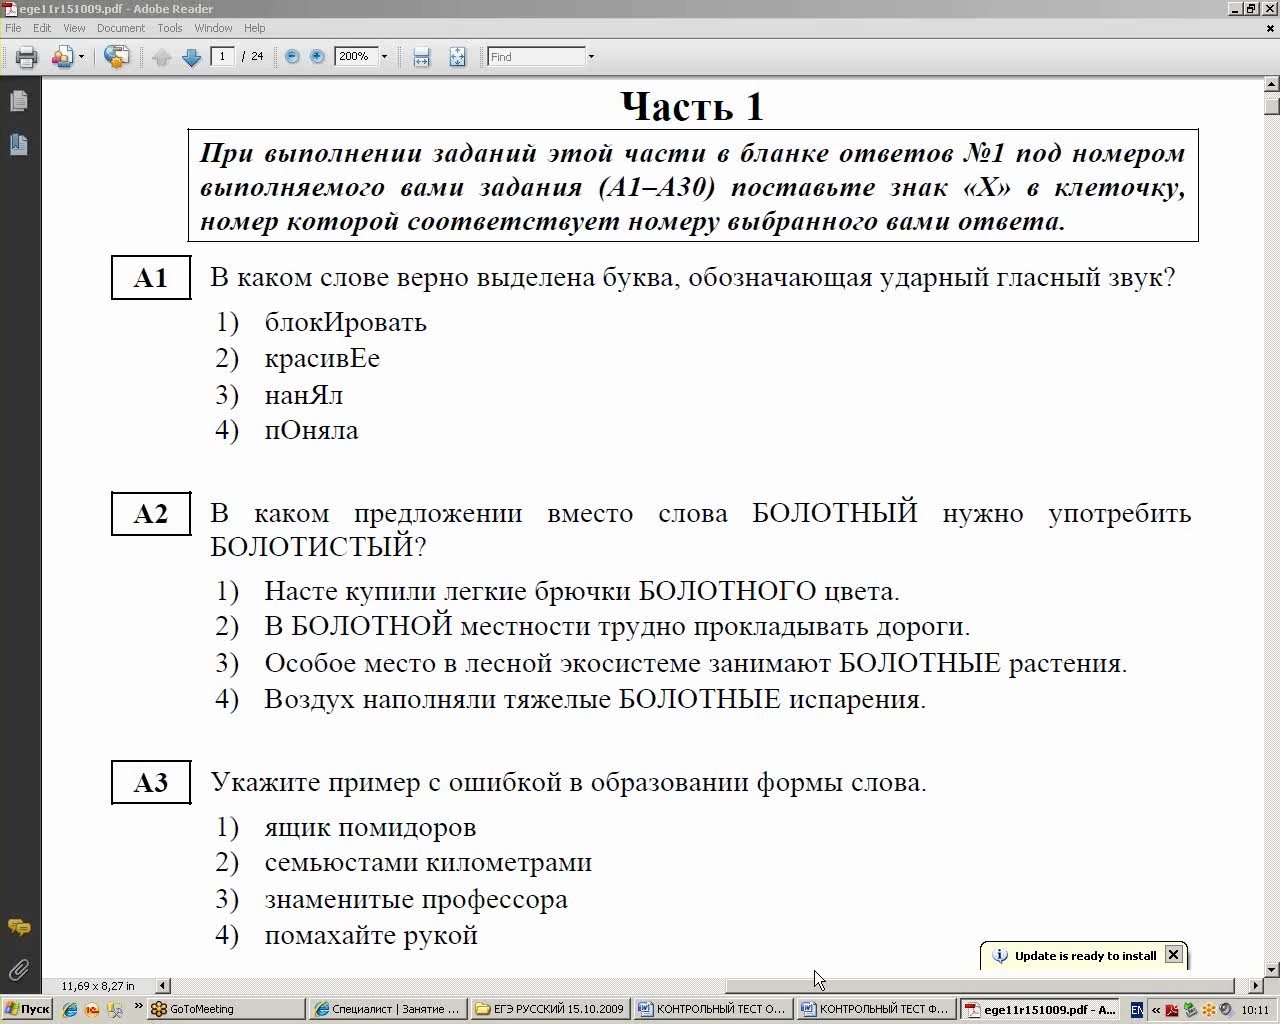Click the start meeting collaborate icon
This screenshot has width=1280, height=1024.
click(116, 57)
